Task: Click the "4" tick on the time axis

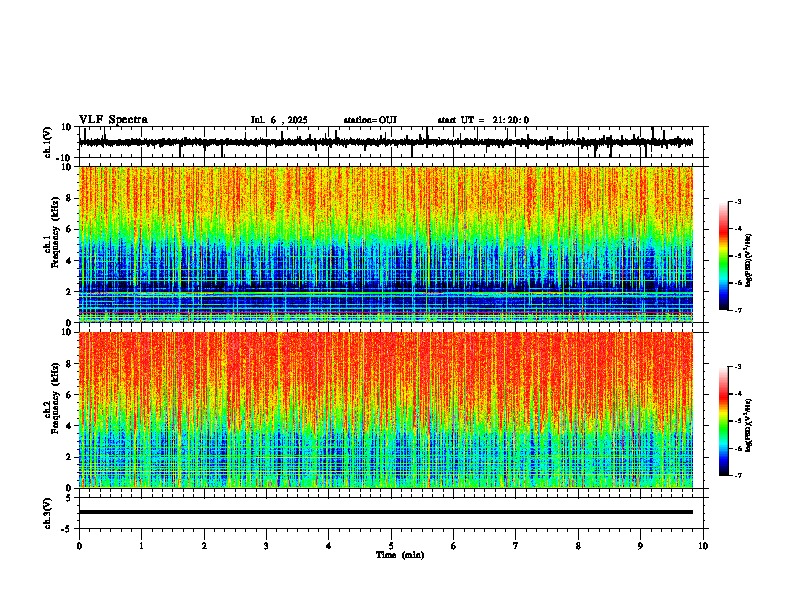Action: click(x=329, y=546)
